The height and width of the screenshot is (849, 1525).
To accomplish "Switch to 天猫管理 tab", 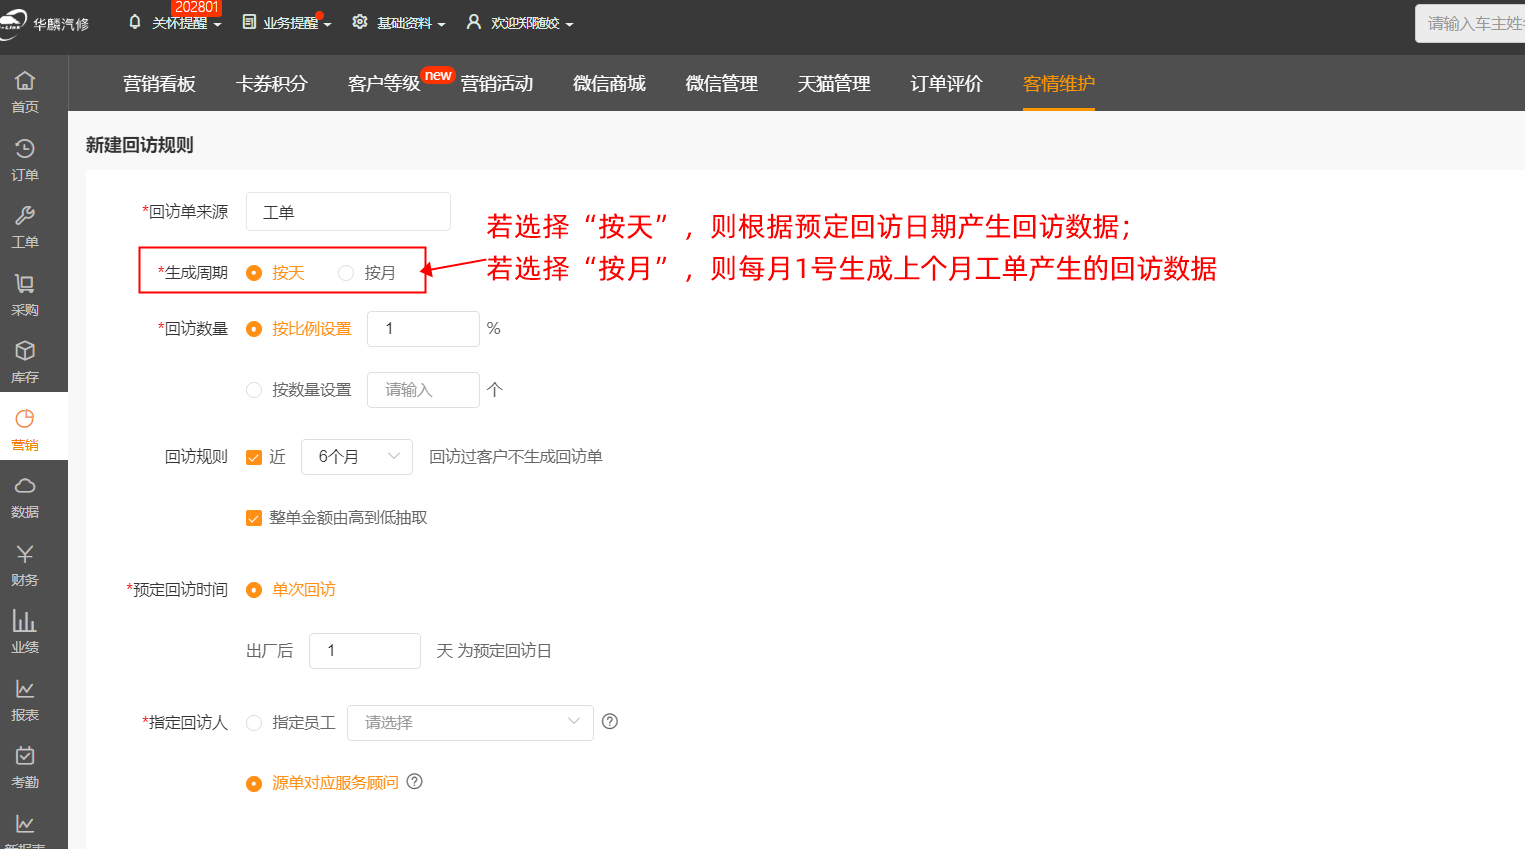I will point(834,83).
